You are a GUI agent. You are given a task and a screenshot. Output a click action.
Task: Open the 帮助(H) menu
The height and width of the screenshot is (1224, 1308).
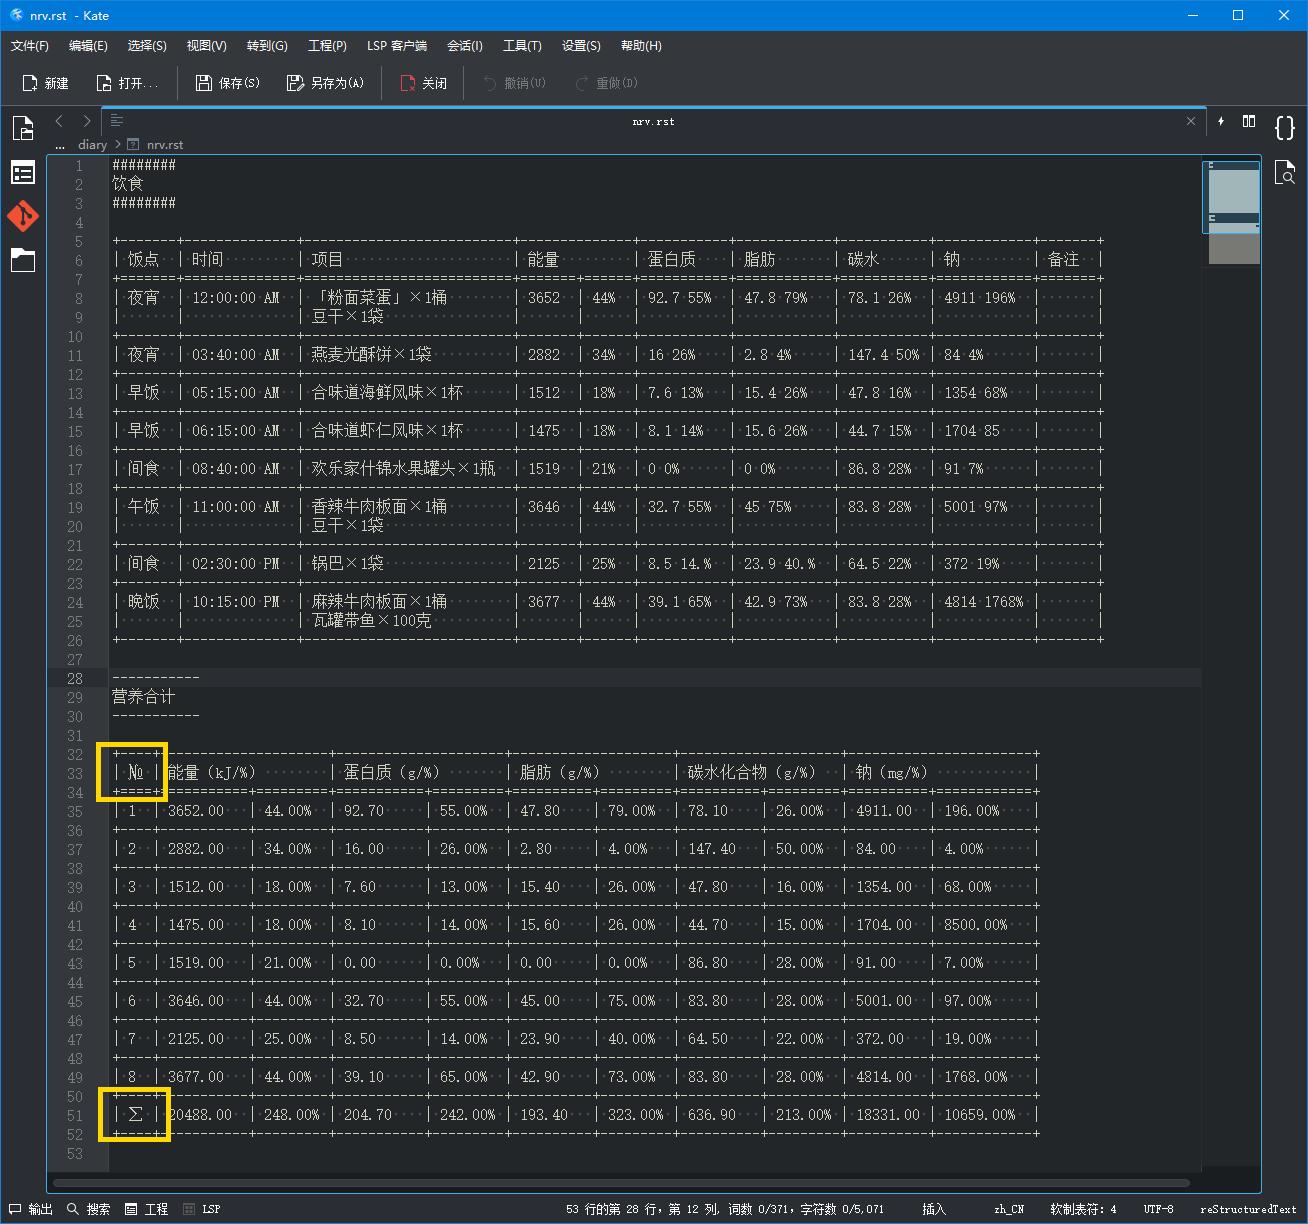pos(641,46)
